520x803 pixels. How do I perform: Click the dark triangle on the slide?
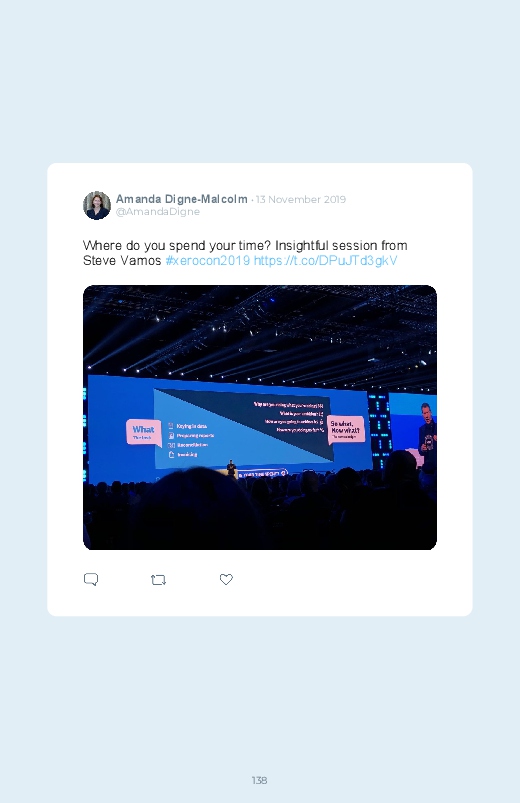pyautogui.click(x=256, y=415)
